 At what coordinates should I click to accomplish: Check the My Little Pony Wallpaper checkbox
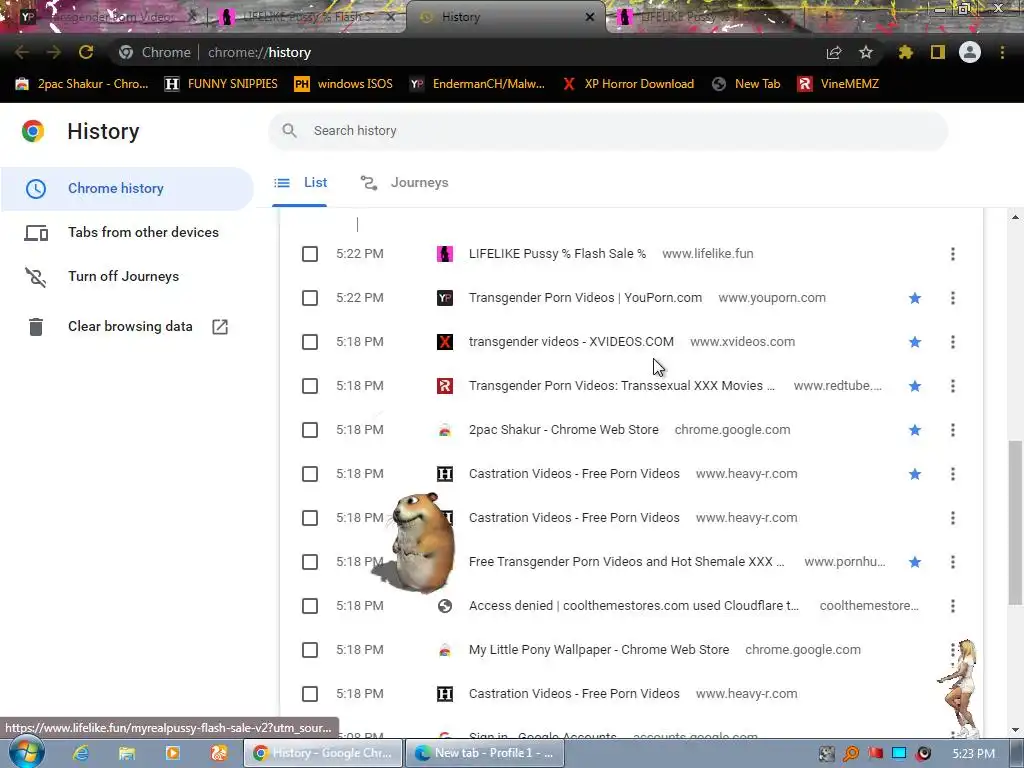[x=310, y=650]
